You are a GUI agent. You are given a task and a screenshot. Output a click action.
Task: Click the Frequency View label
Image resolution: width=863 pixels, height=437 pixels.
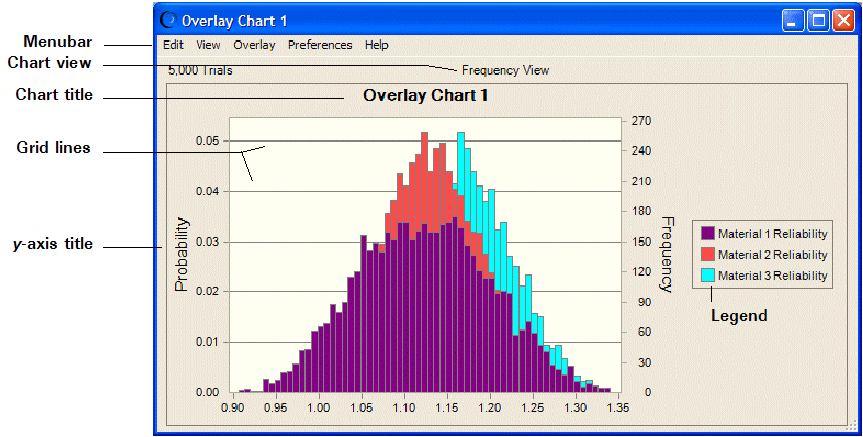point(505,70)
